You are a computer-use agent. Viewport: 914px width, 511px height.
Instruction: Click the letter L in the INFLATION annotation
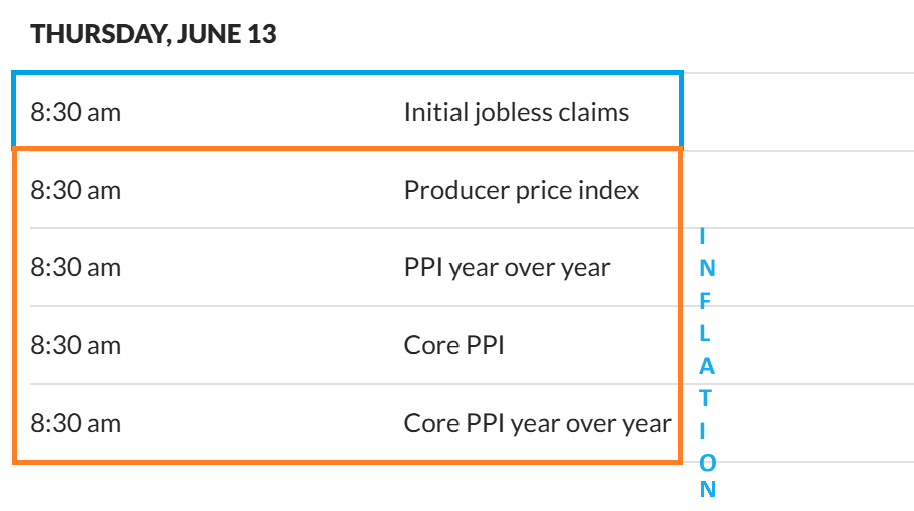(707, 333)
